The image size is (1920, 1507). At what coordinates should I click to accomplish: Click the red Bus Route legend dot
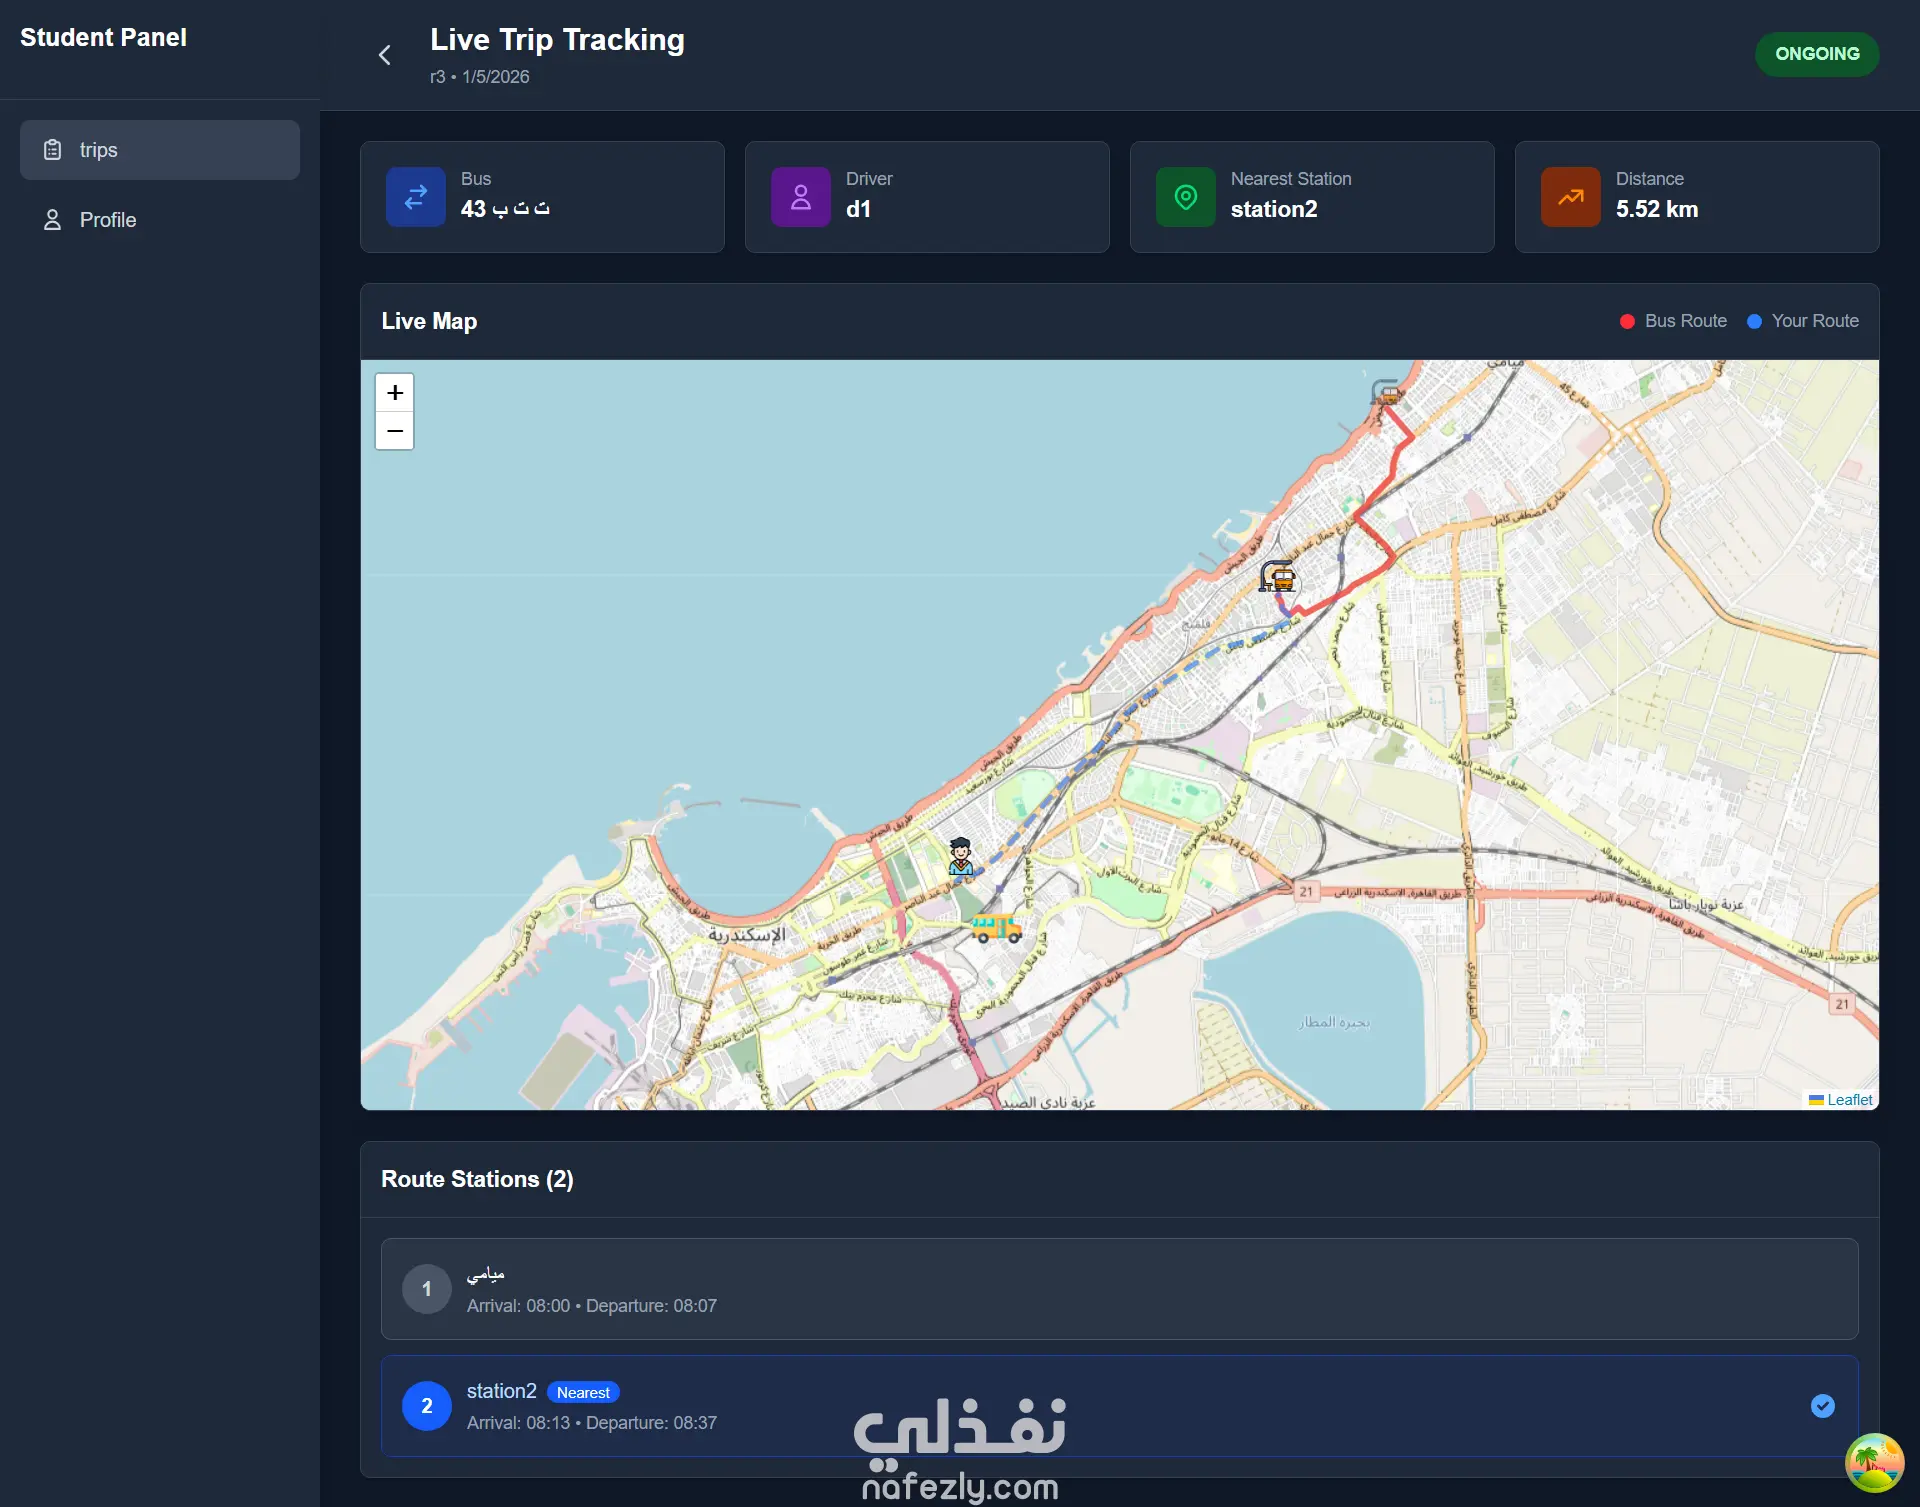(x=1627, y=321)
